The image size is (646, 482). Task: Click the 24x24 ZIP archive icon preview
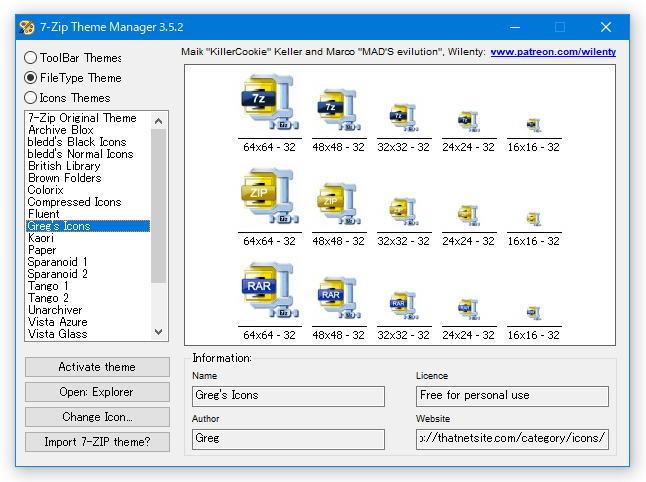468,215
